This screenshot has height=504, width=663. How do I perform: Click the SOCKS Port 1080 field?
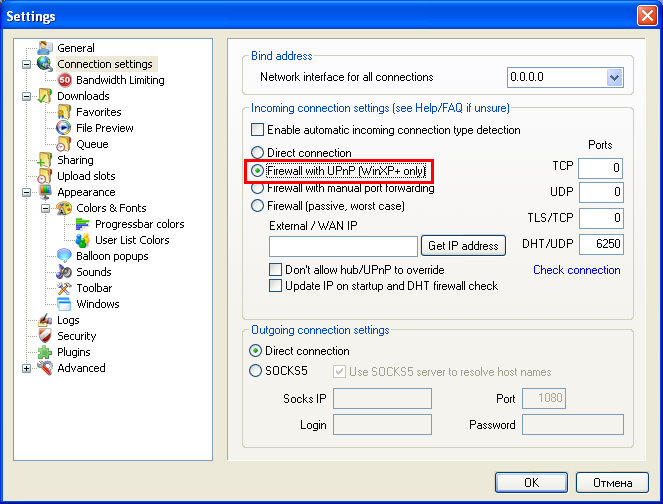point(544,398)
